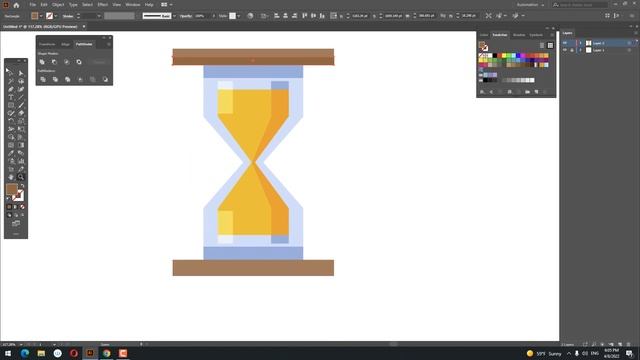
Task: Select the Type tool
Action: (11, 97)
